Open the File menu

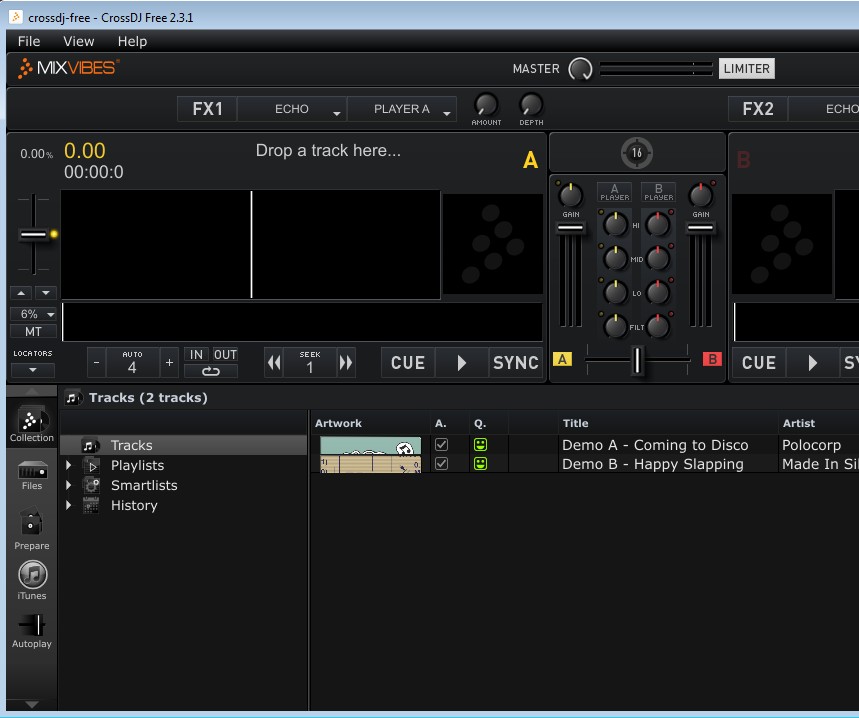[x=29, y=41]
